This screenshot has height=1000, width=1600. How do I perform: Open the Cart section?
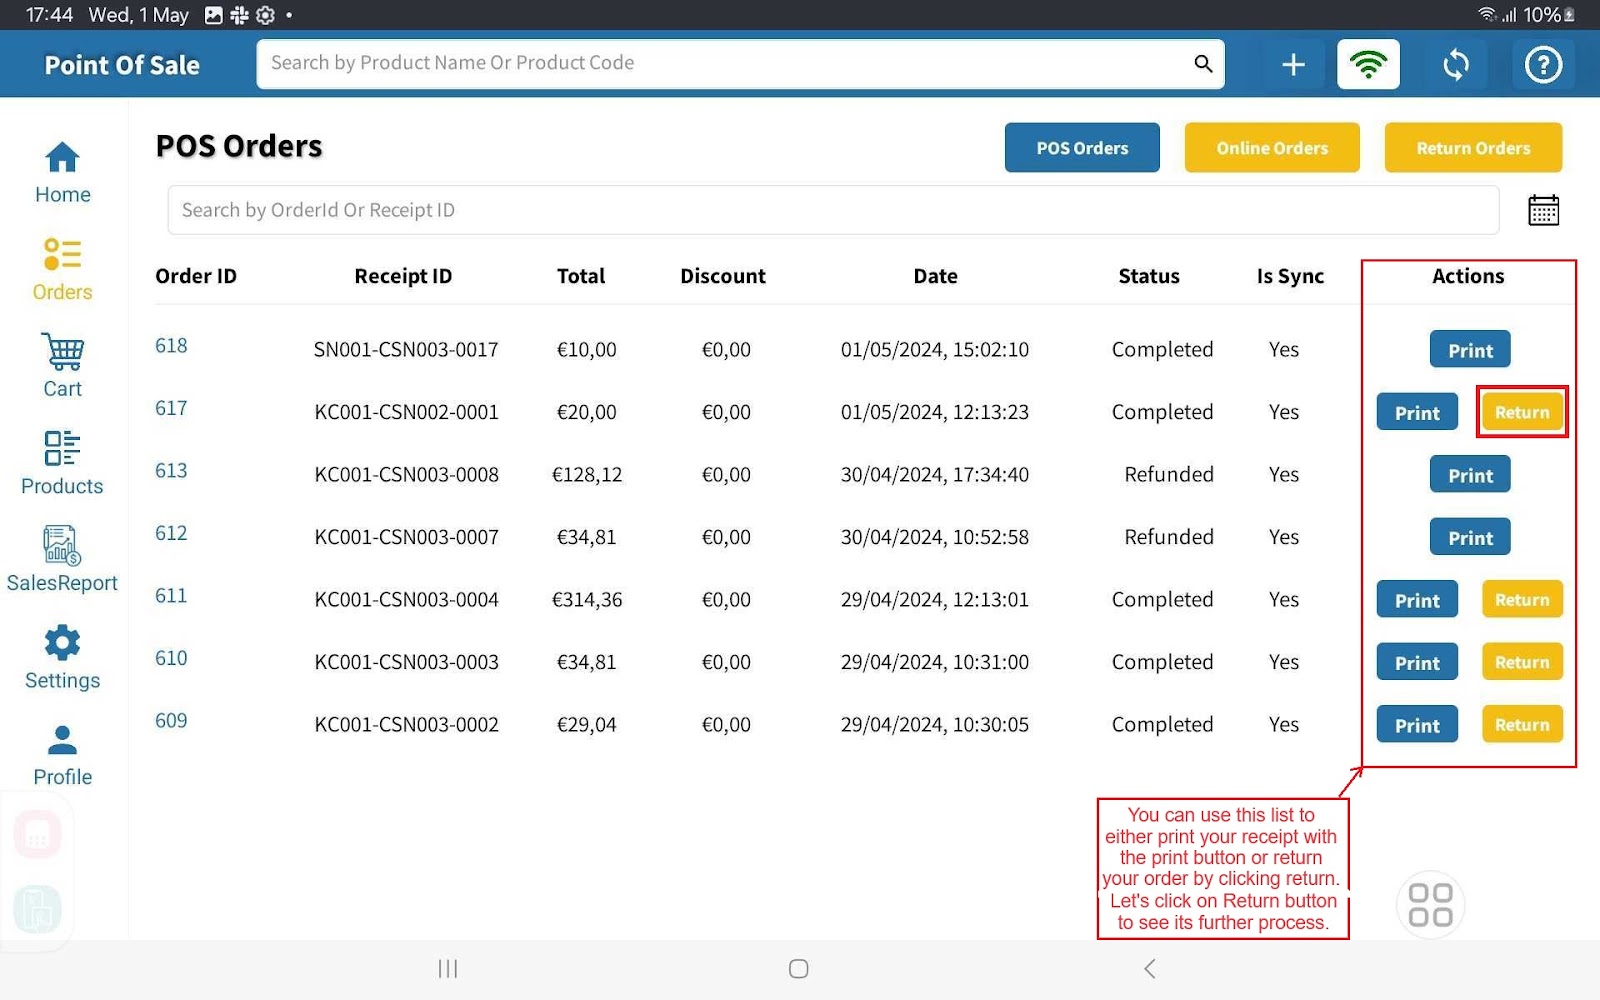(x=62, y=366)
